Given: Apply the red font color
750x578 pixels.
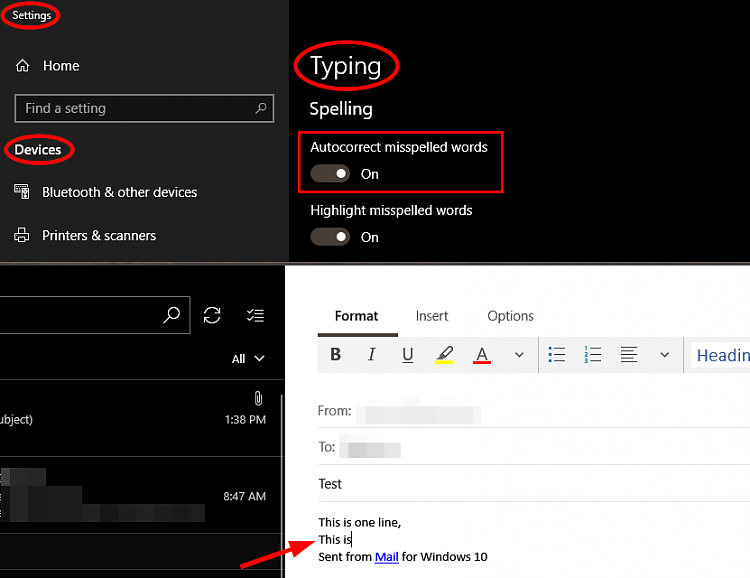Looking at the screenshot, I should pyautogui.click(x=482, y=355).
